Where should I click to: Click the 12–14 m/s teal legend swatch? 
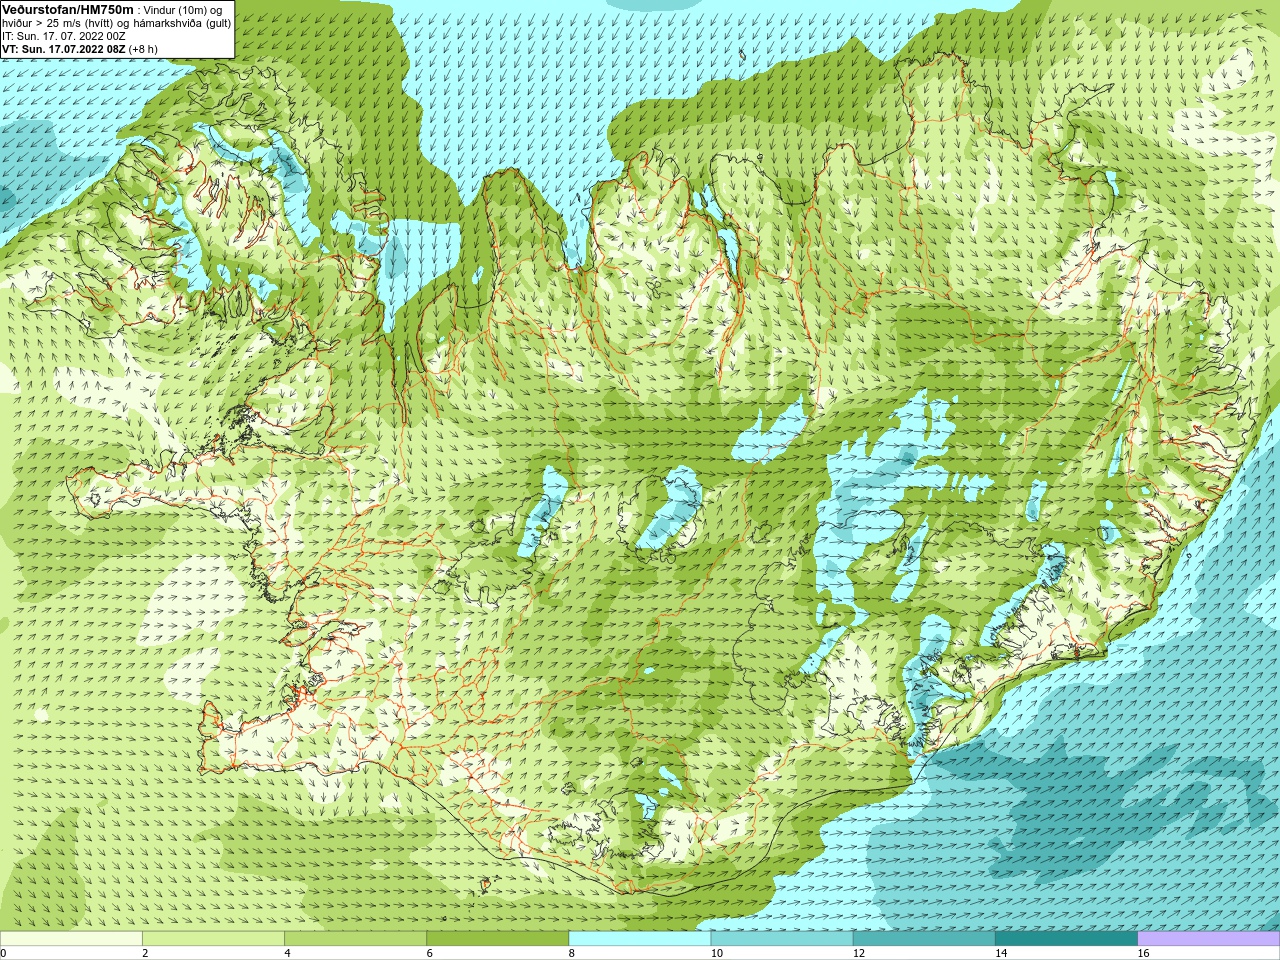(x=924, y=939)
